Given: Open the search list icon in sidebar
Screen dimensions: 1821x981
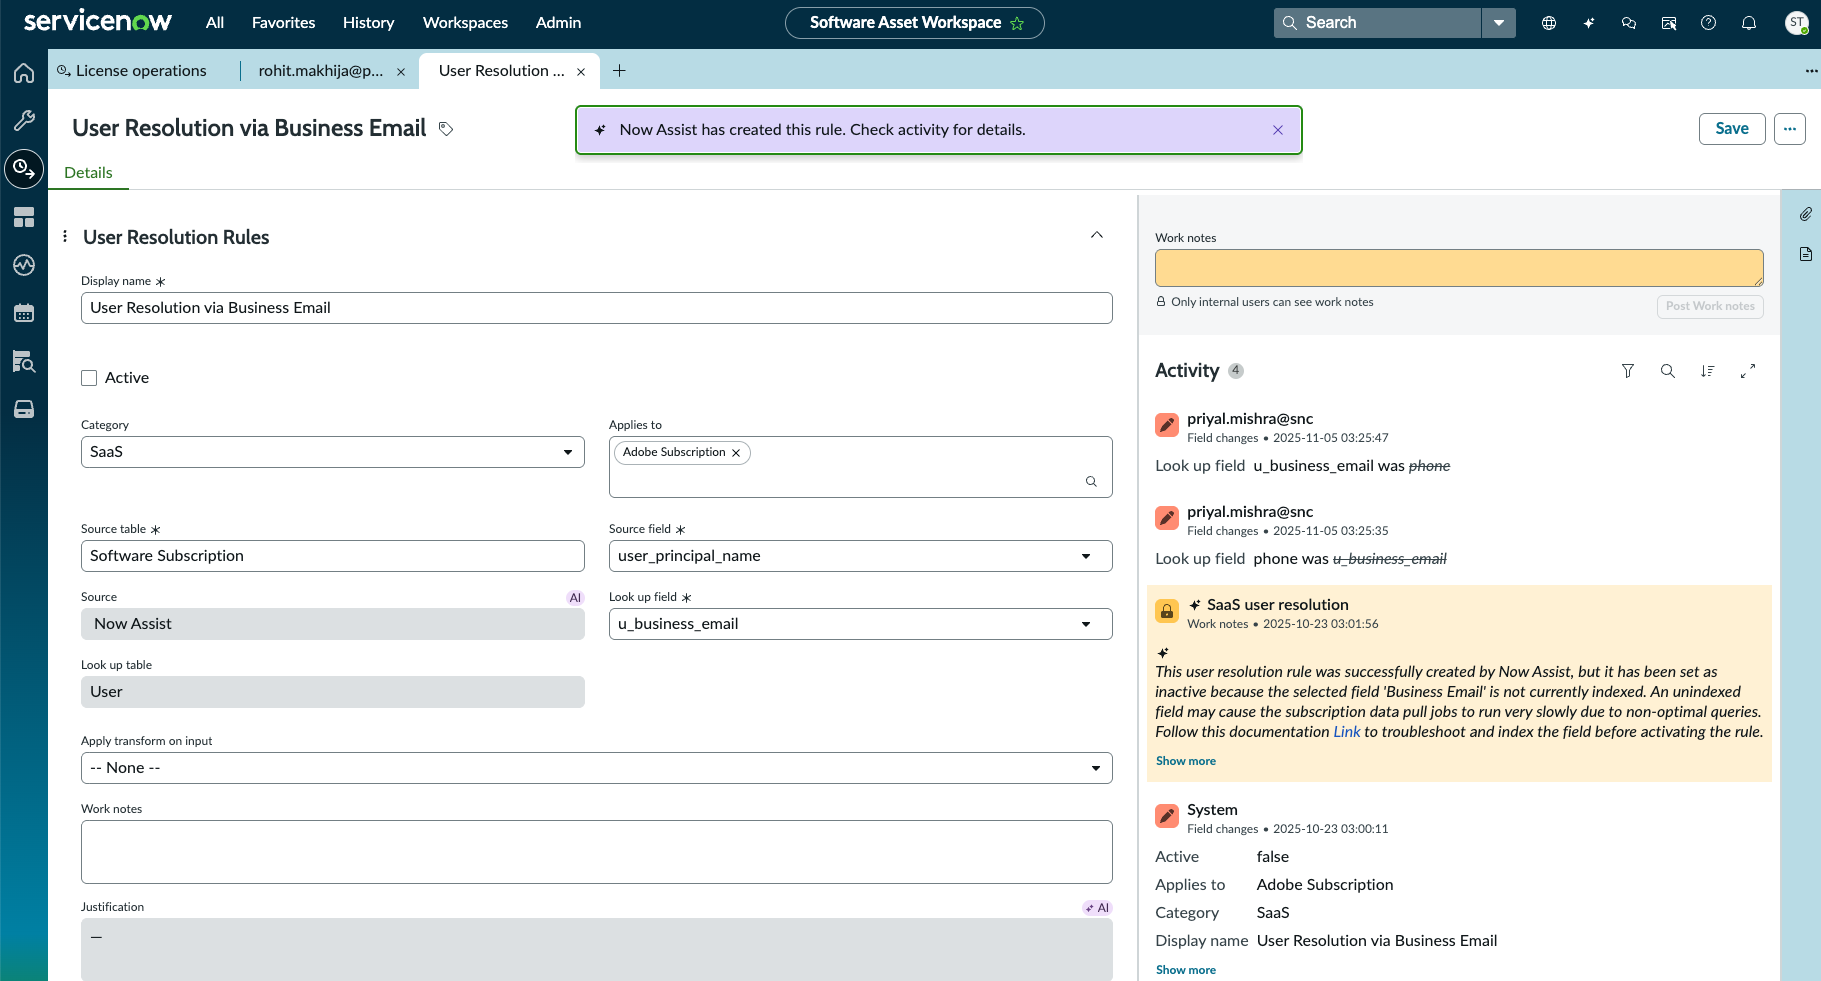Looking at the screenshot, I should (24, 361).
